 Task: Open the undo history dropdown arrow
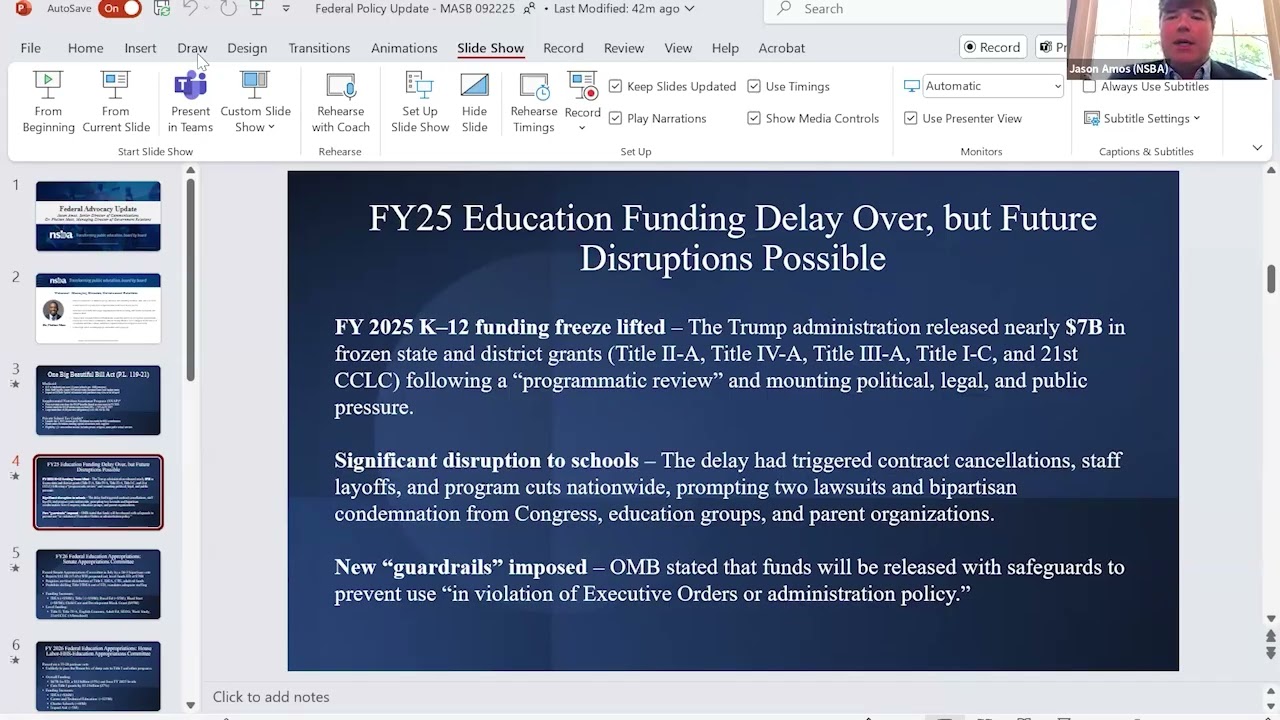click(204, 9)
